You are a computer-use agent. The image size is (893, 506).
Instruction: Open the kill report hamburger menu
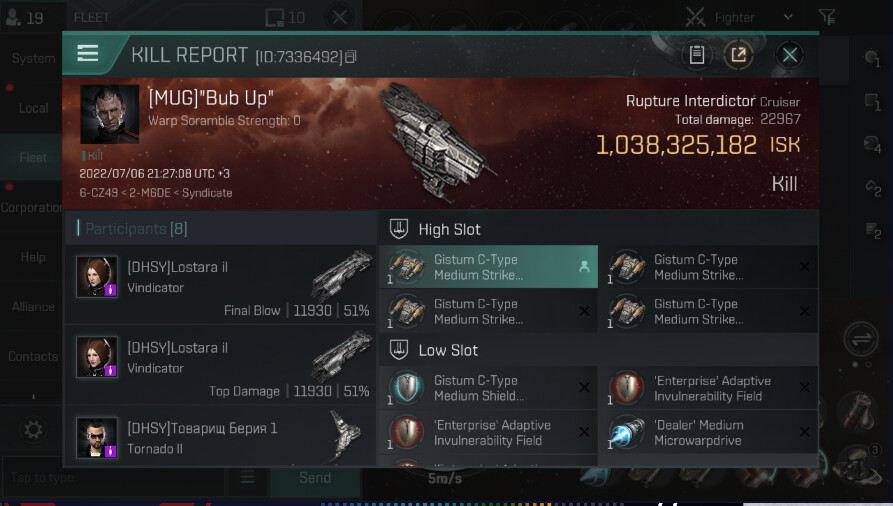point(88,54)
